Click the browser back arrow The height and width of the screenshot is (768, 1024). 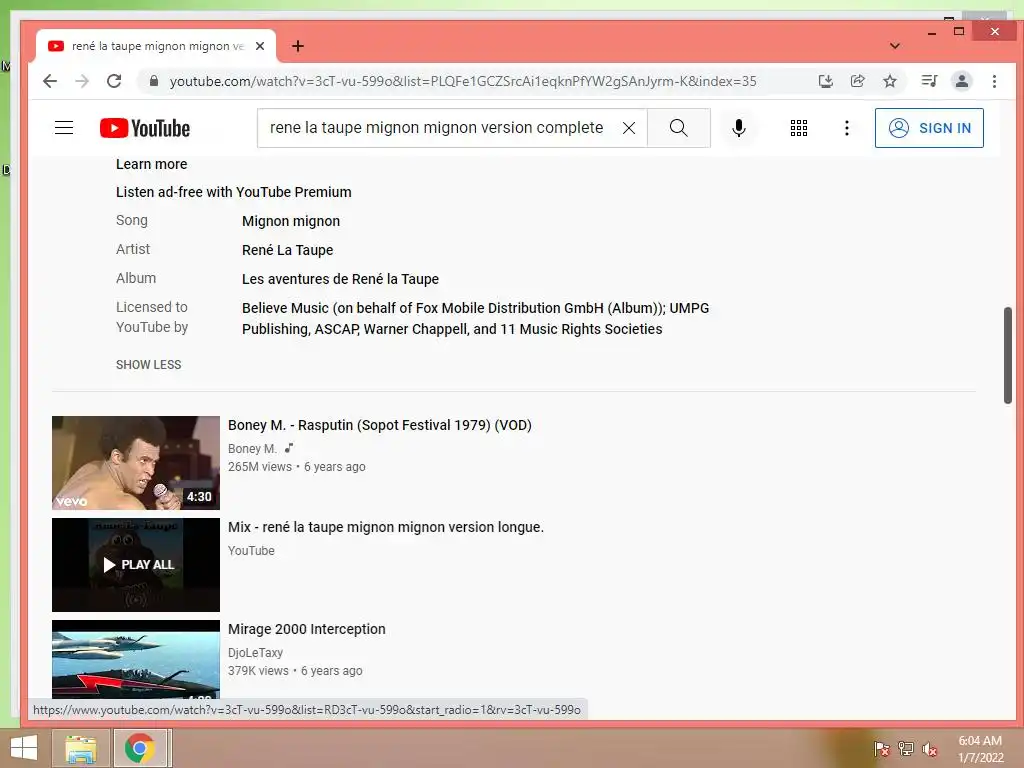pyautogui.click(x=50, y=81)
